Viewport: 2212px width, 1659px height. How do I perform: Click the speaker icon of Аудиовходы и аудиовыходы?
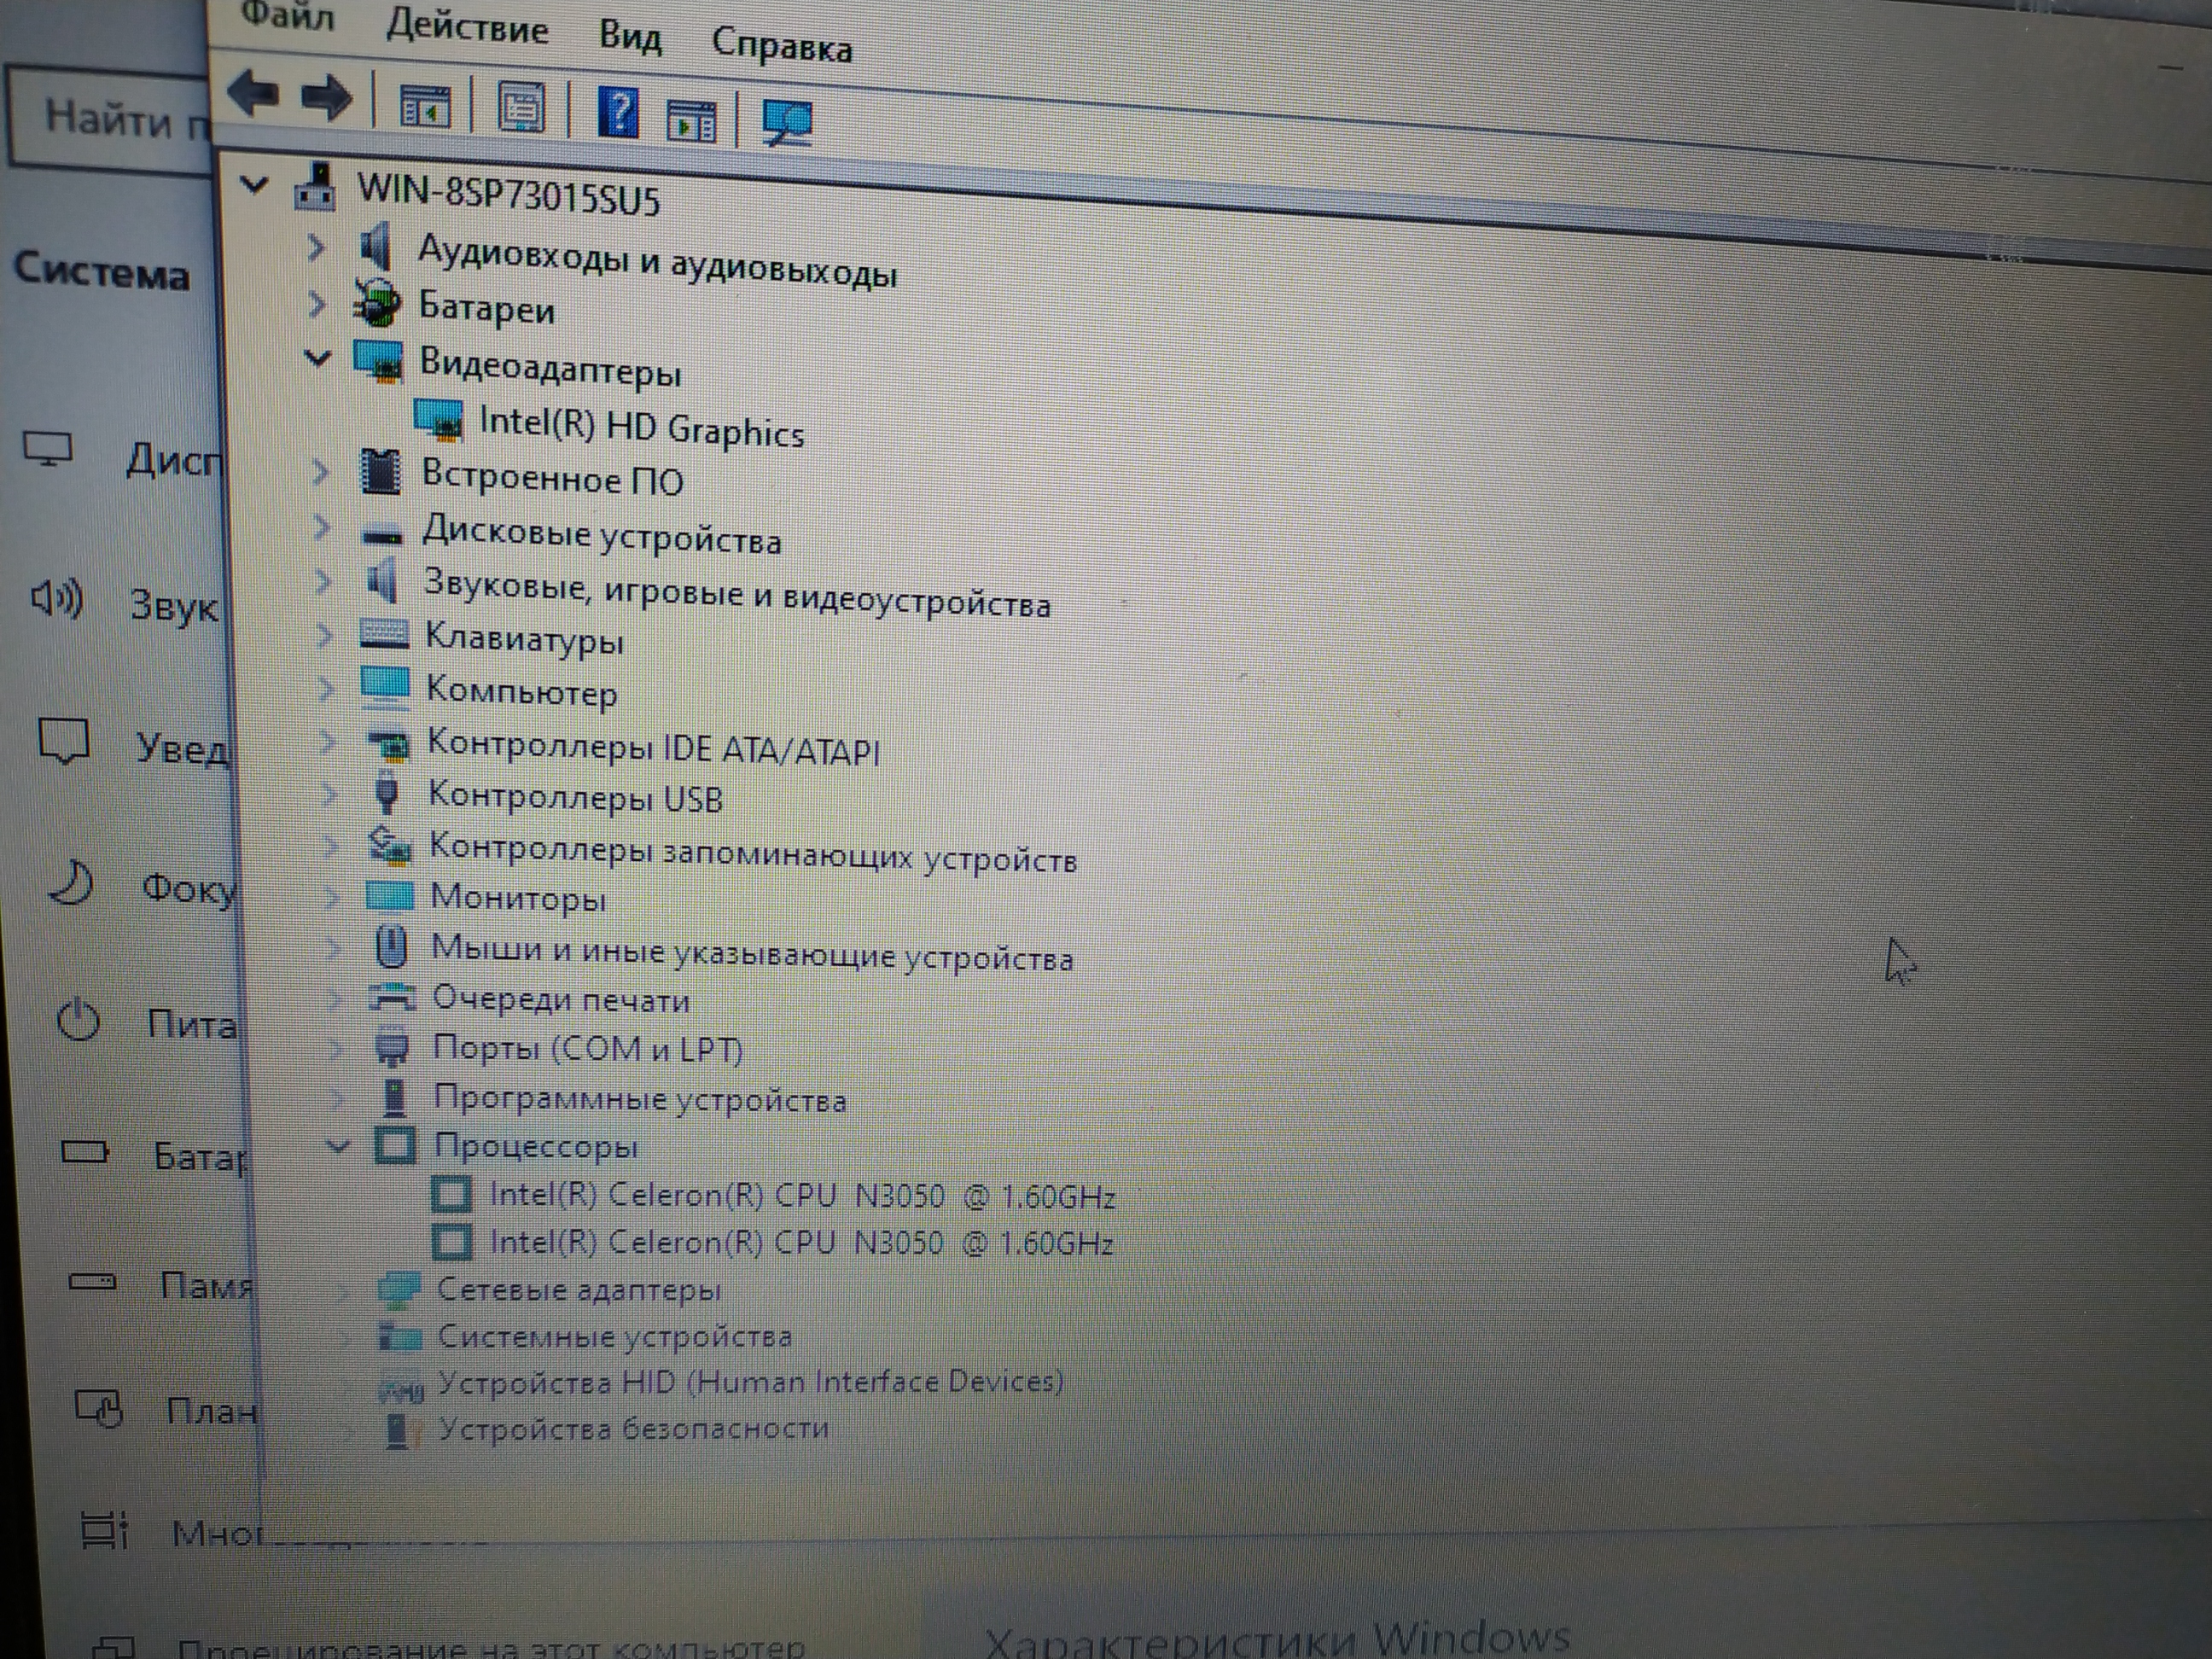[x=375, y=246]
